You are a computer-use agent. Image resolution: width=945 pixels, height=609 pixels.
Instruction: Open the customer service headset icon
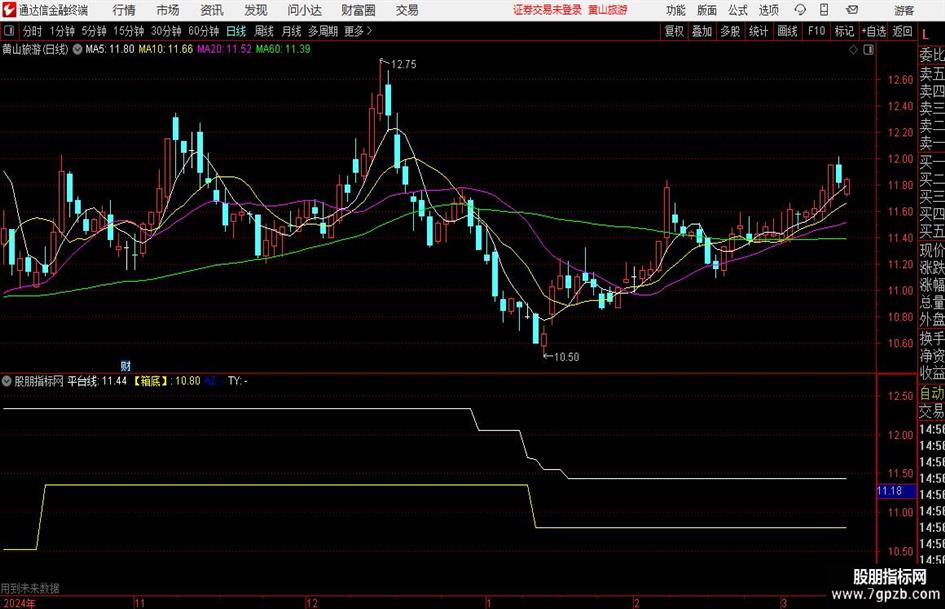pos(800,10)
